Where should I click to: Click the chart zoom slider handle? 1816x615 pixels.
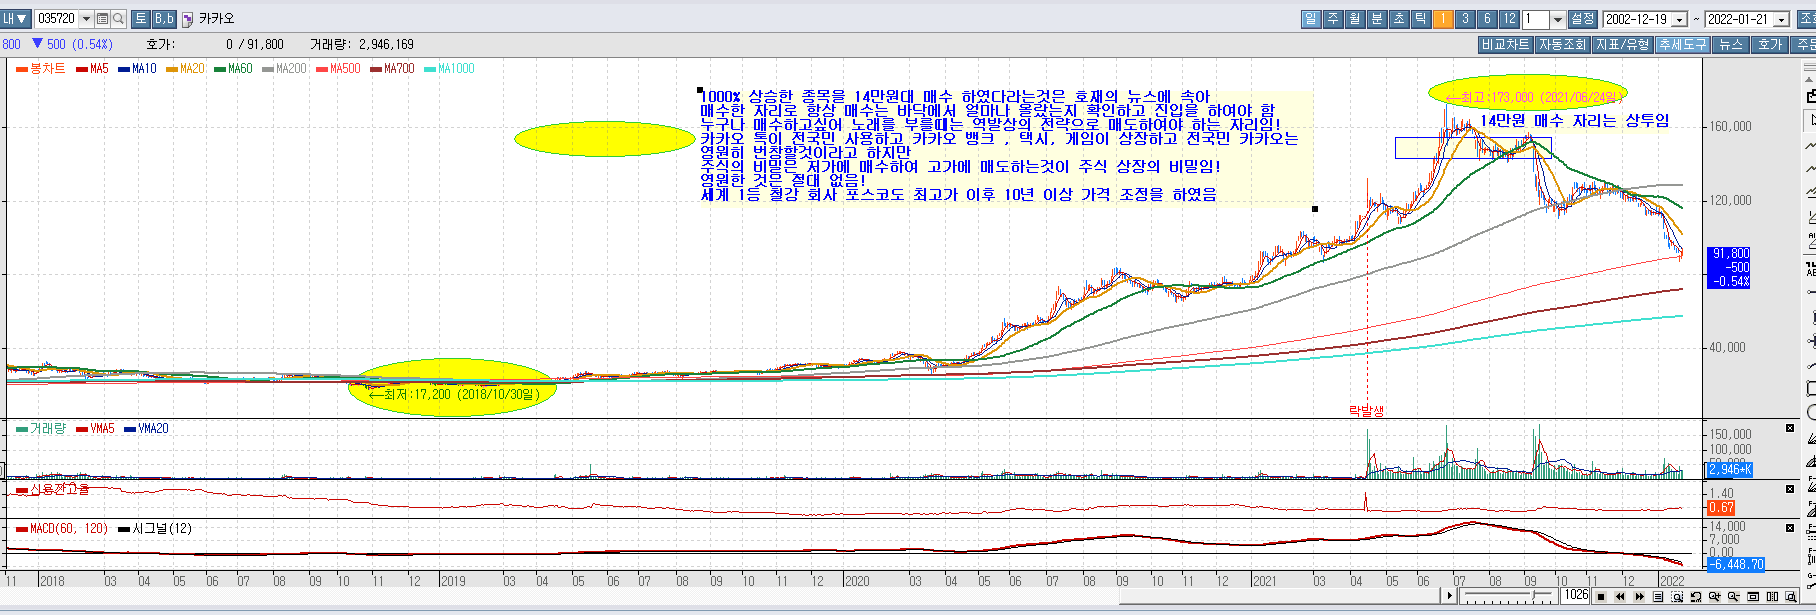(1533, 595)
